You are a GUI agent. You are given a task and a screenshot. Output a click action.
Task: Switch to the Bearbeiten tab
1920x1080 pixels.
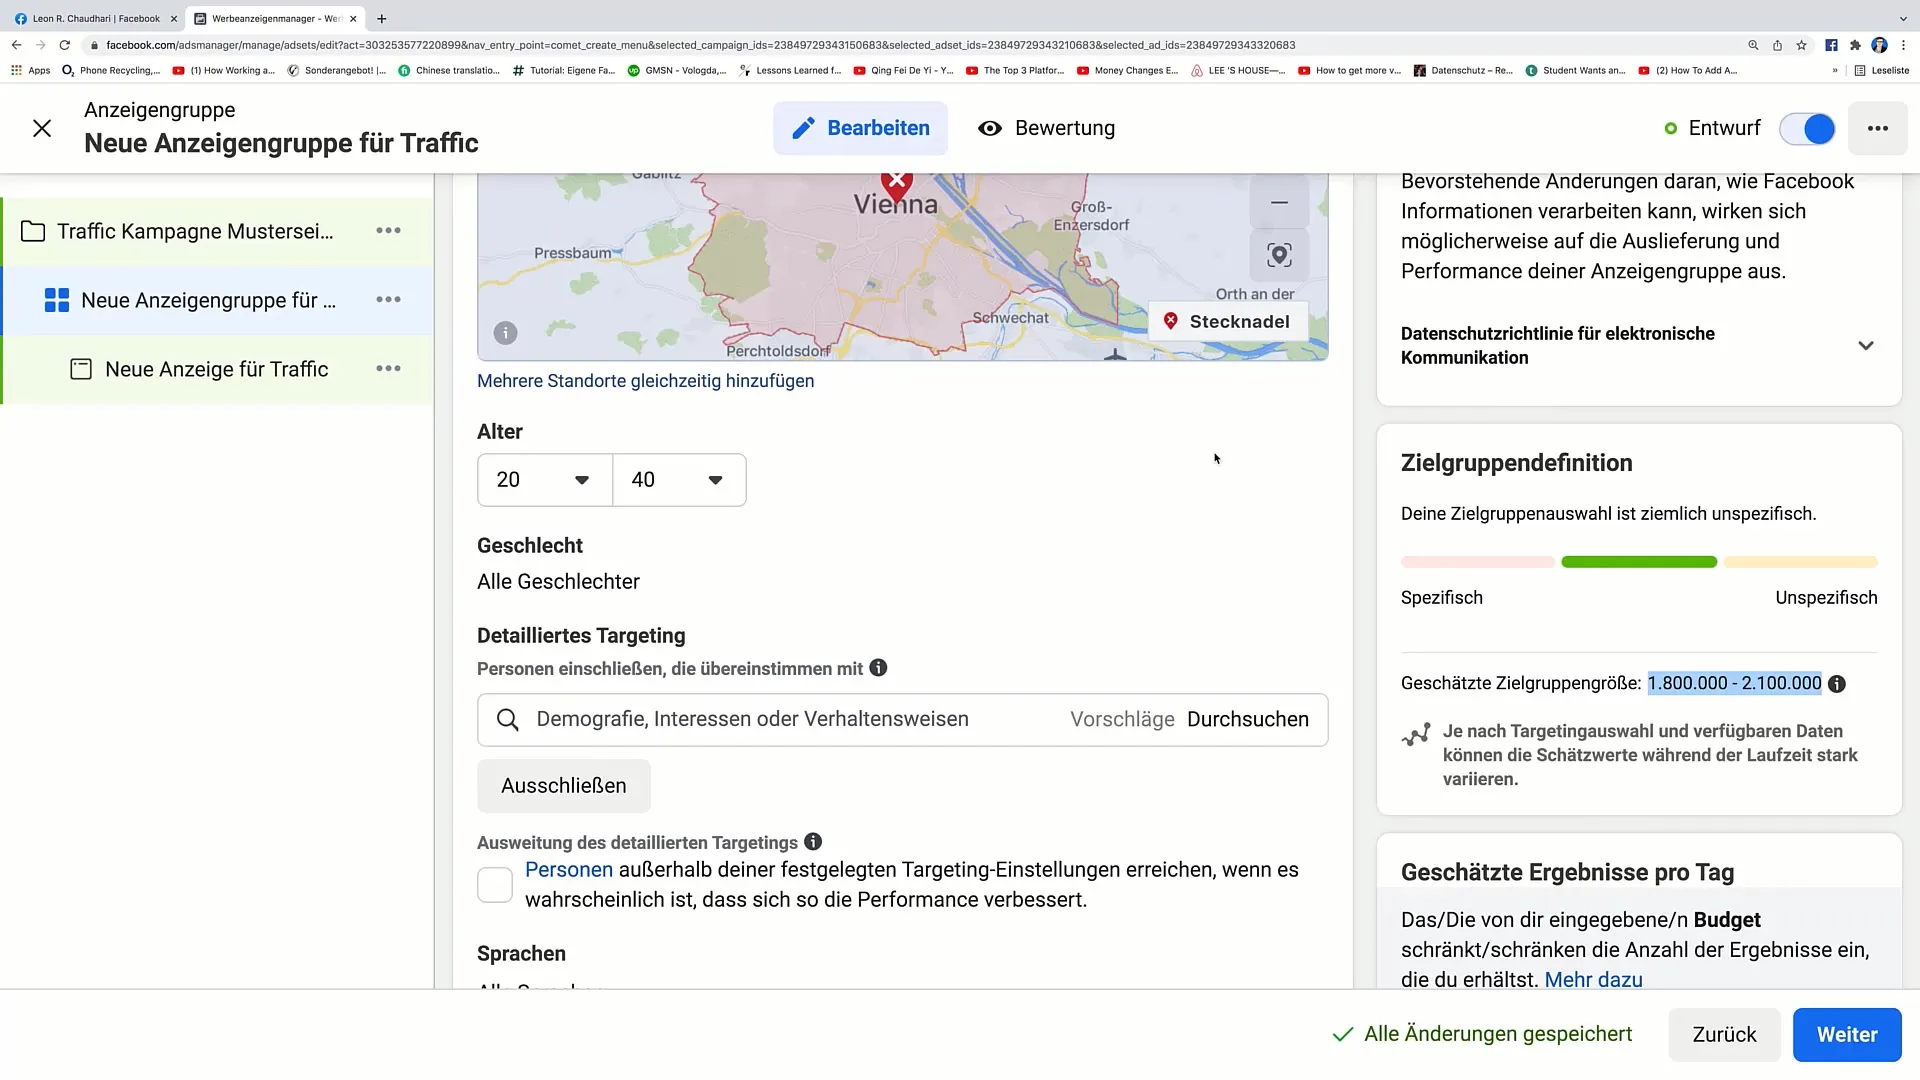click(860, 128)
